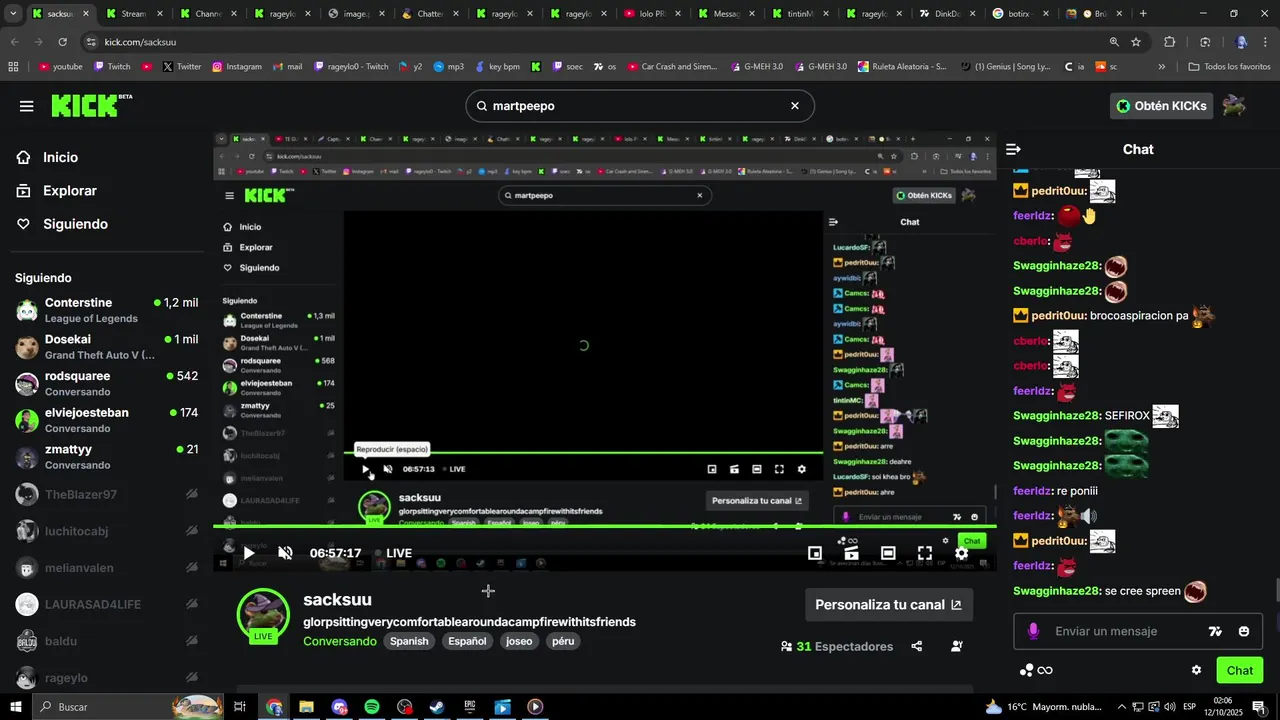
Task: Open the Obtén KICKs button
Action: (x=1161, y=106)
